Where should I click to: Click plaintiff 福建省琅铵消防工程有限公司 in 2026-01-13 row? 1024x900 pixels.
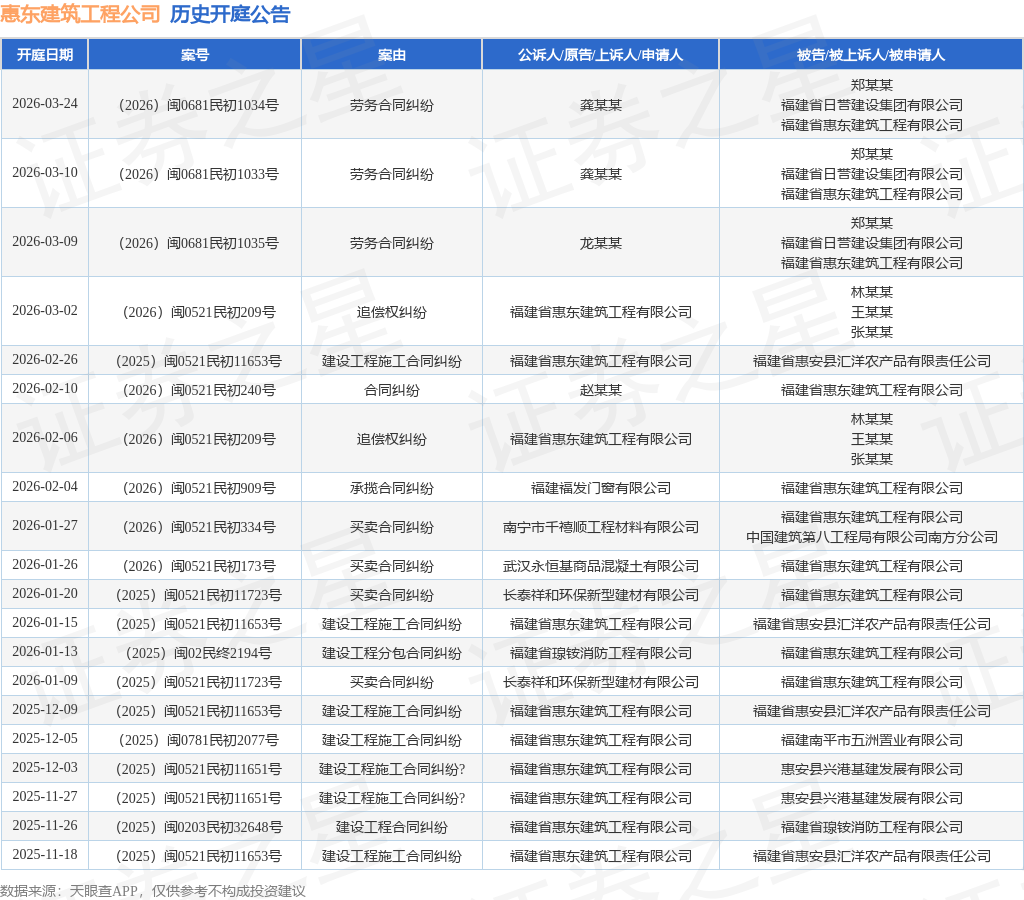click(x=601, y=653)
